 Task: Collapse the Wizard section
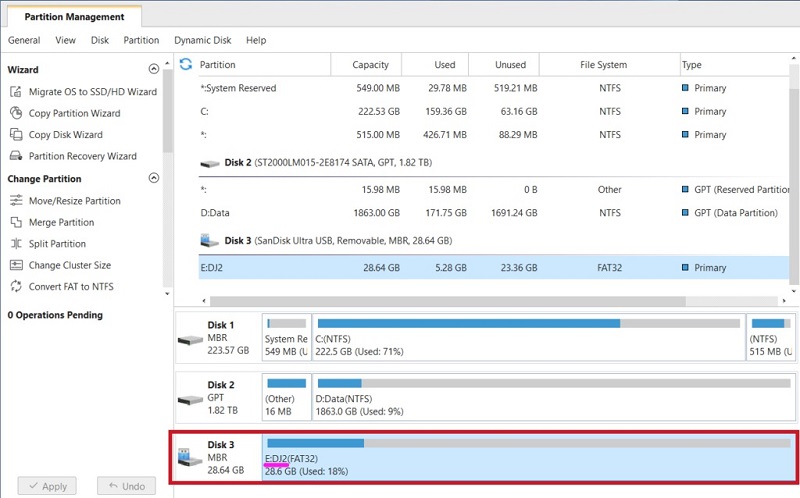[153, 70]
